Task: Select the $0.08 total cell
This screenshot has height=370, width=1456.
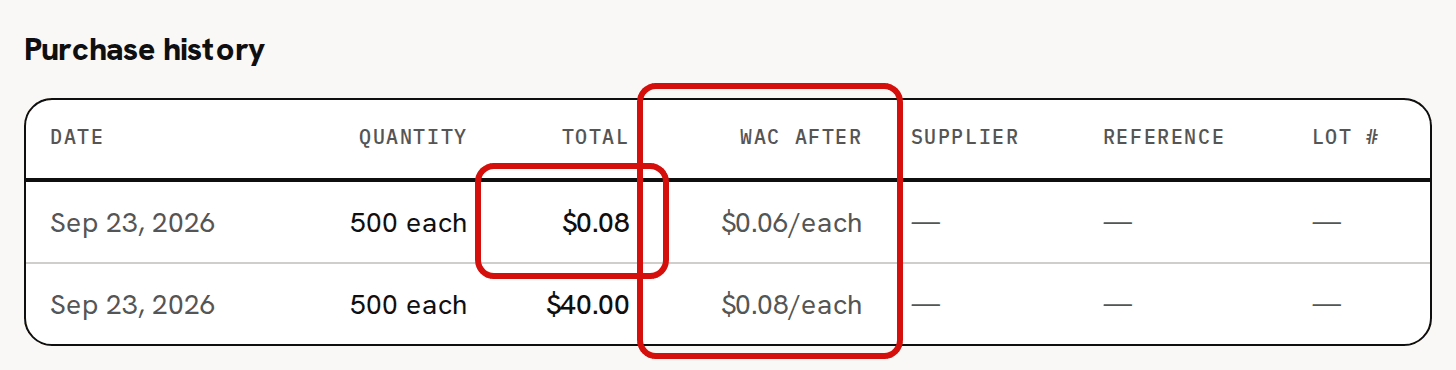Action: tap(596, 222)
